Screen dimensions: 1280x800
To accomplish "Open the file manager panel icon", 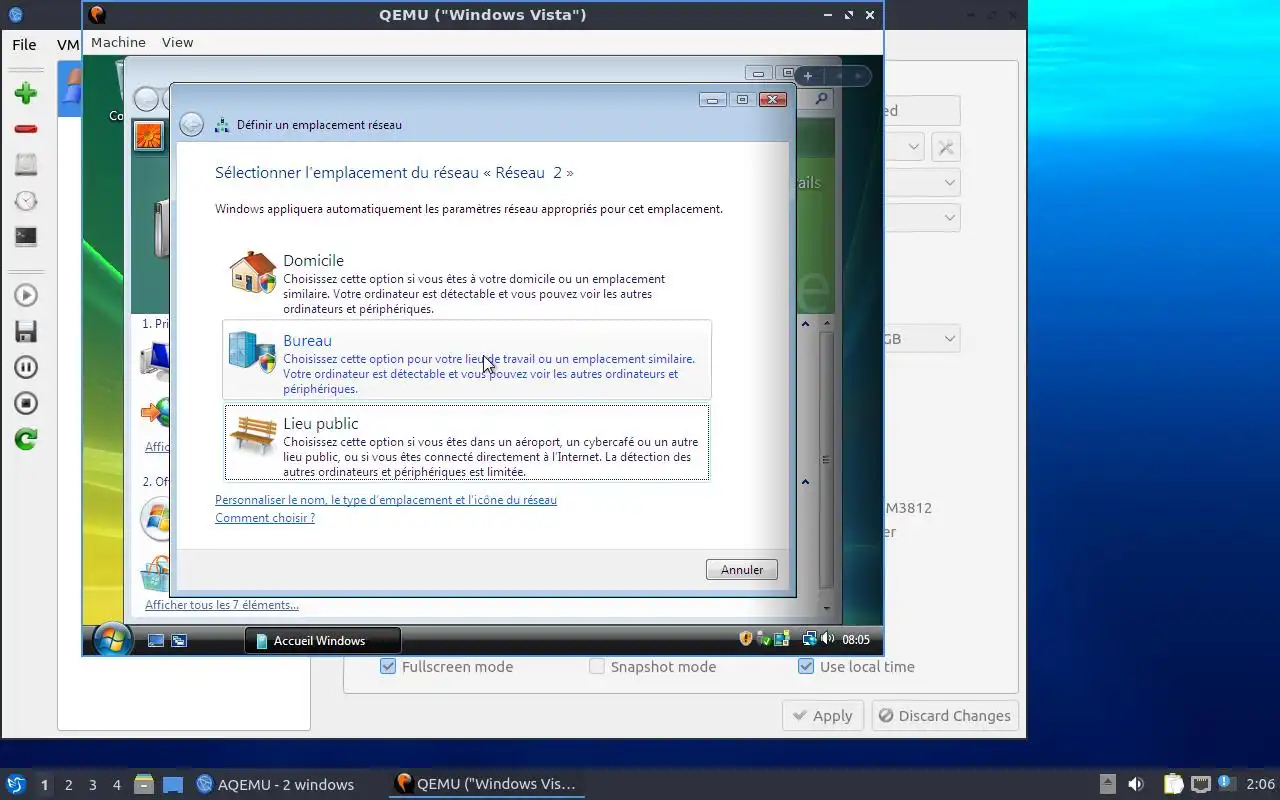I will [x=143, y=785].
